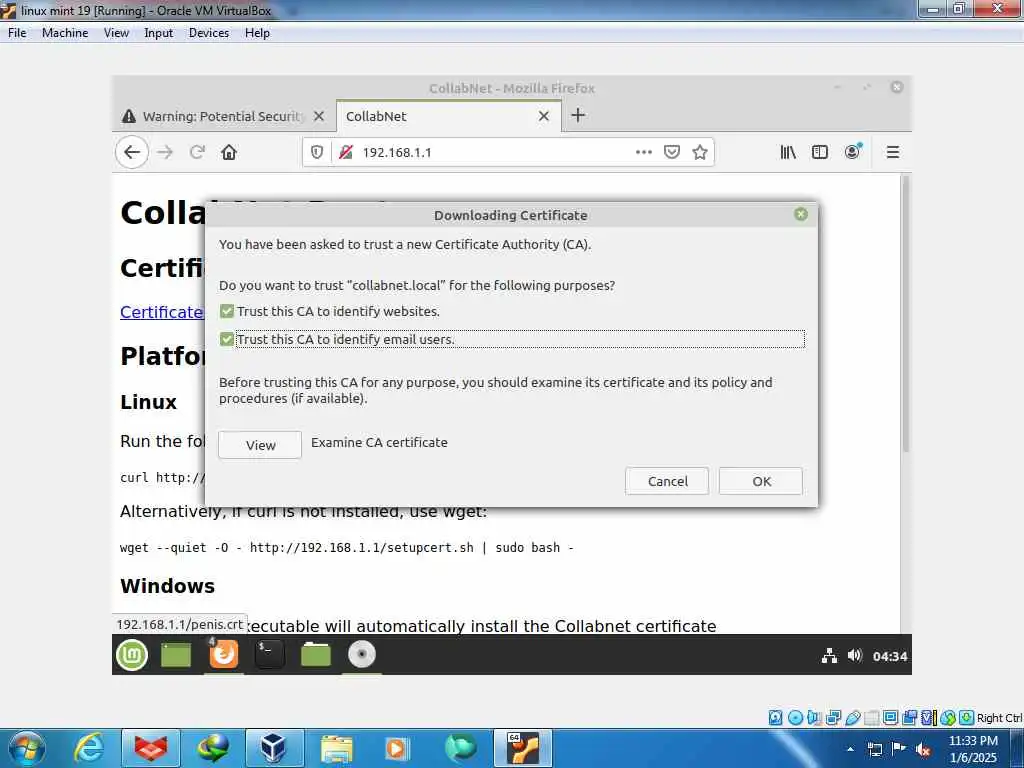The image size is (1024, 768).
Task: Close the Warning tab
Action: (x=319, y=116)
